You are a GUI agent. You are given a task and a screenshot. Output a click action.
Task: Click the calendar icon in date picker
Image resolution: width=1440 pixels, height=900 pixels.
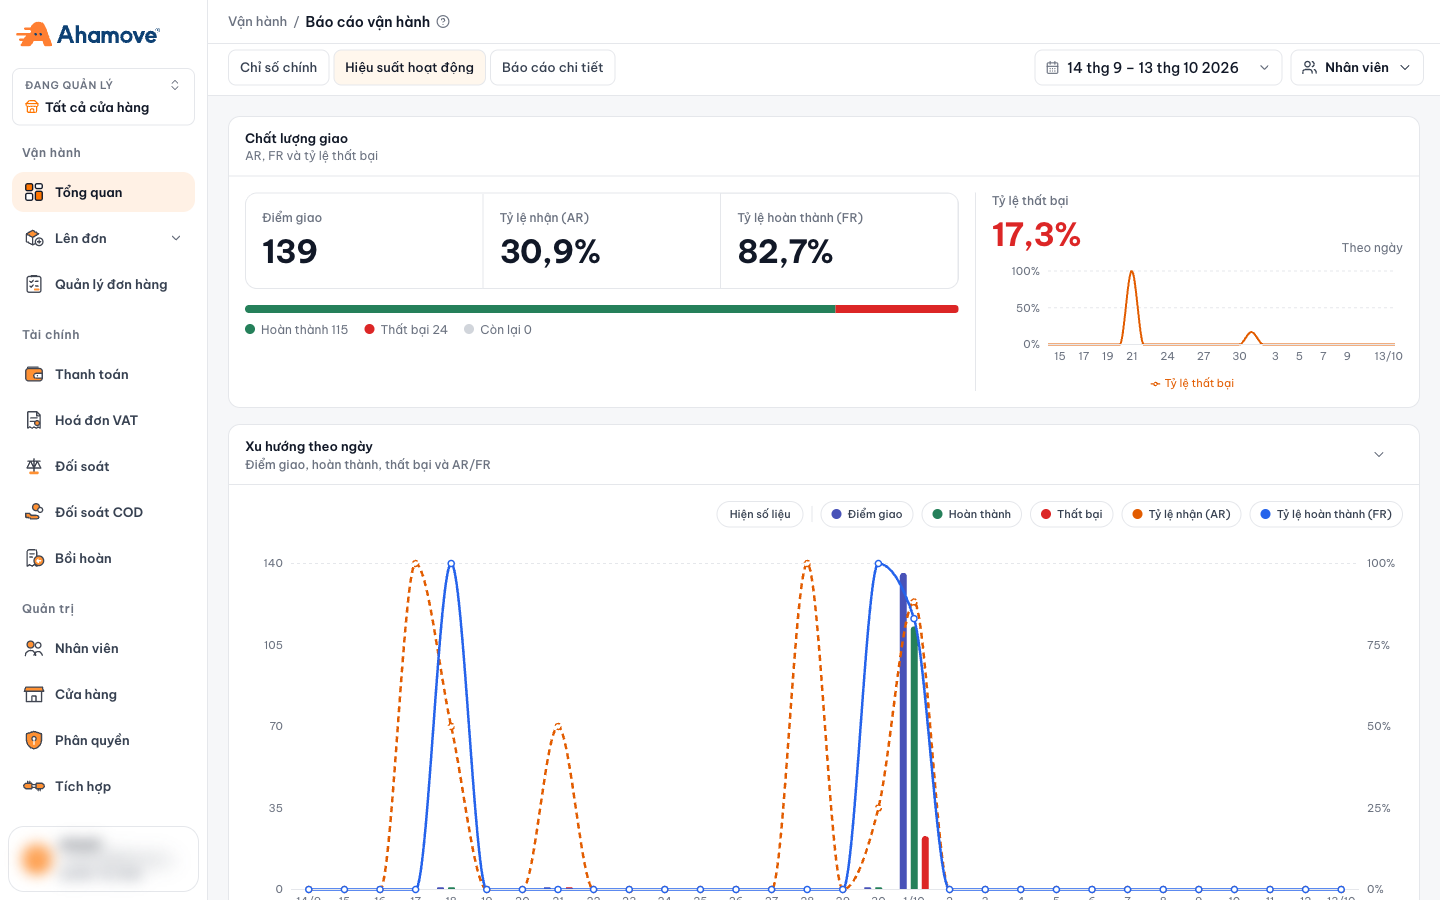point(1052,68)
